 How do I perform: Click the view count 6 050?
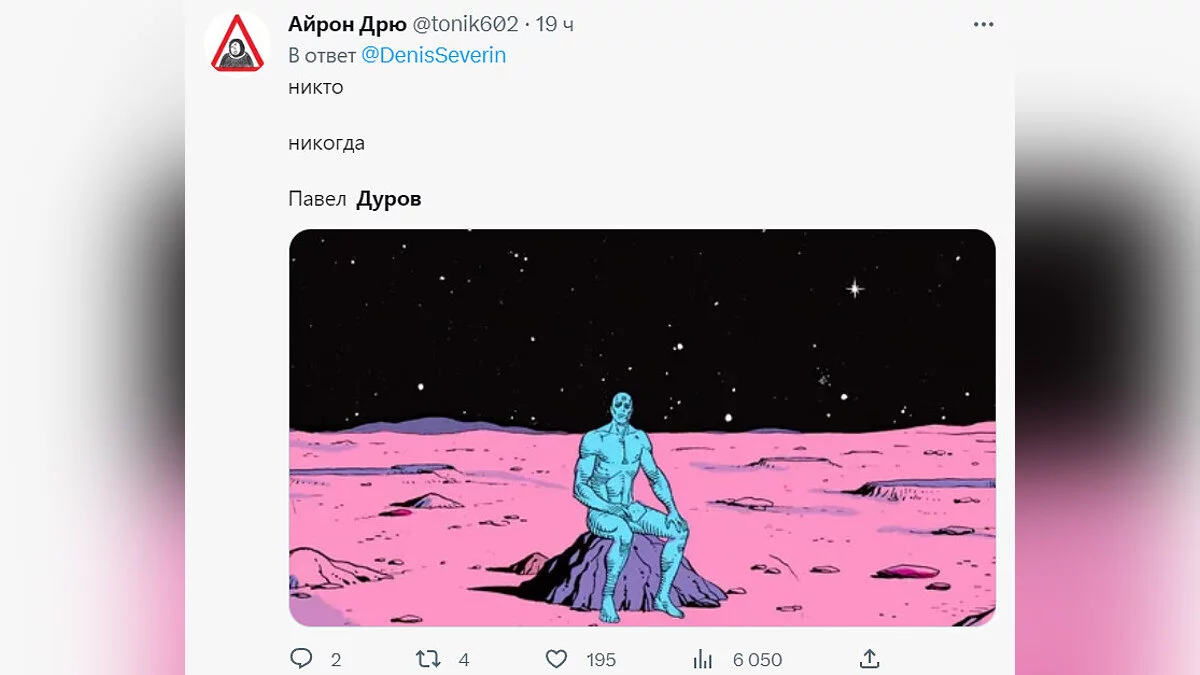(757, 660)
